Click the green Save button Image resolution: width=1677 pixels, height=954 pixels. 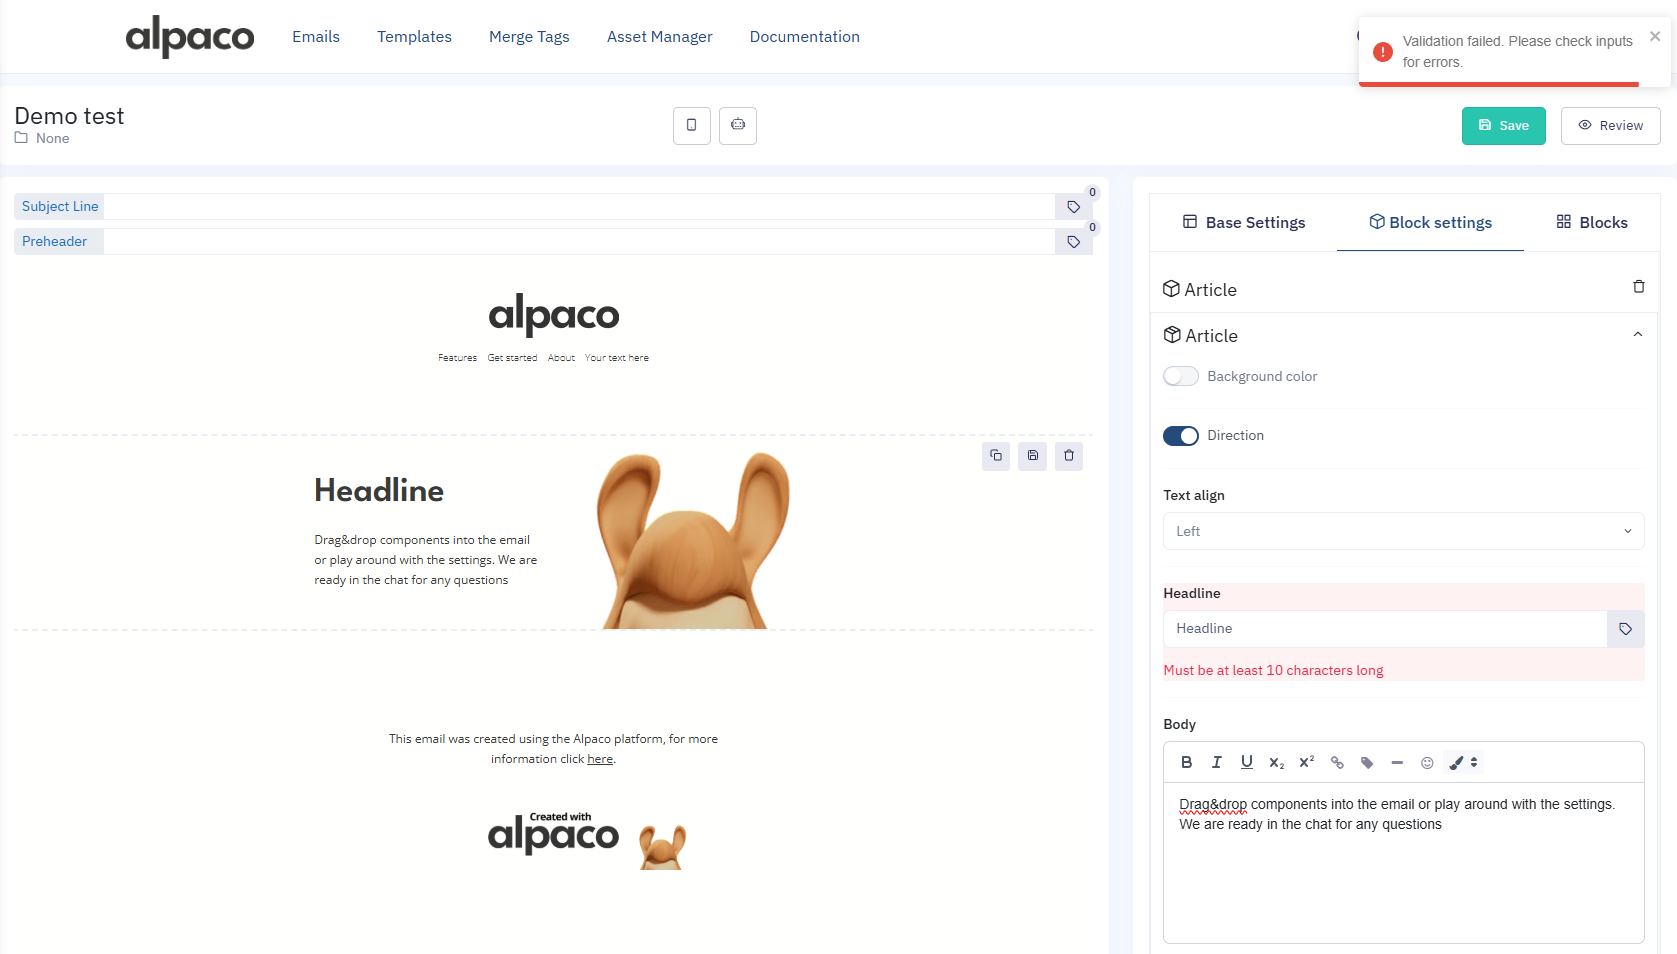tap(1503, 126)
